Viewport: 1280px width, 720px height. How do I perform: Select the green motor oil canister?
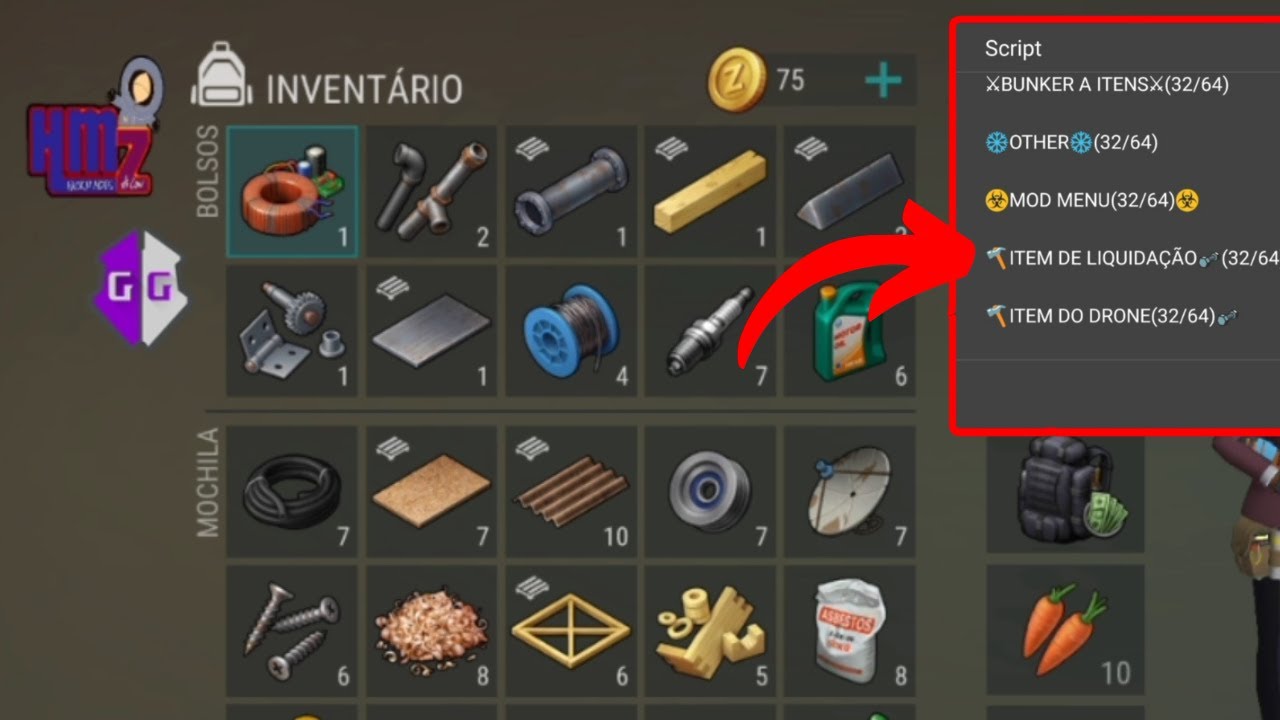848,330
